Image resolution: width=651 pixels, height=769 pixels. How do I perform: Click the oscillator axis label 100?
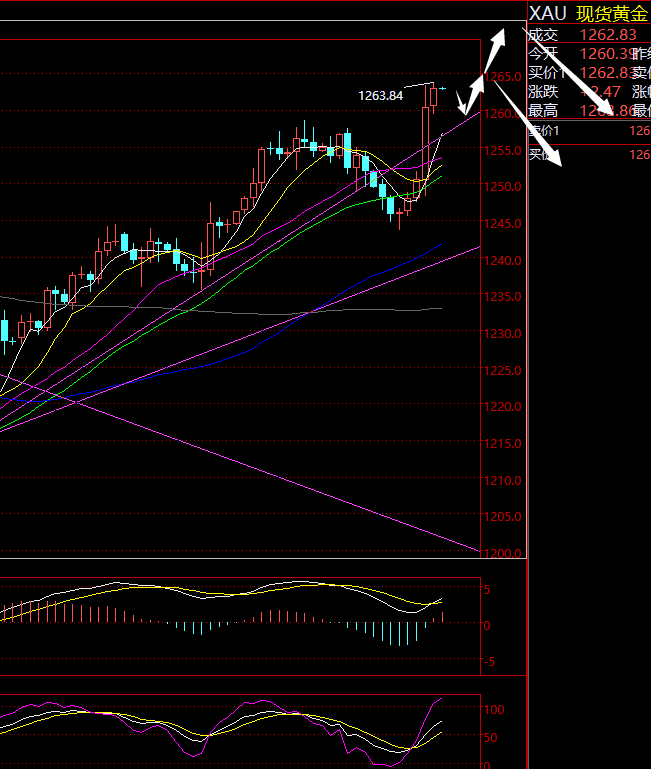click(494, 710)
